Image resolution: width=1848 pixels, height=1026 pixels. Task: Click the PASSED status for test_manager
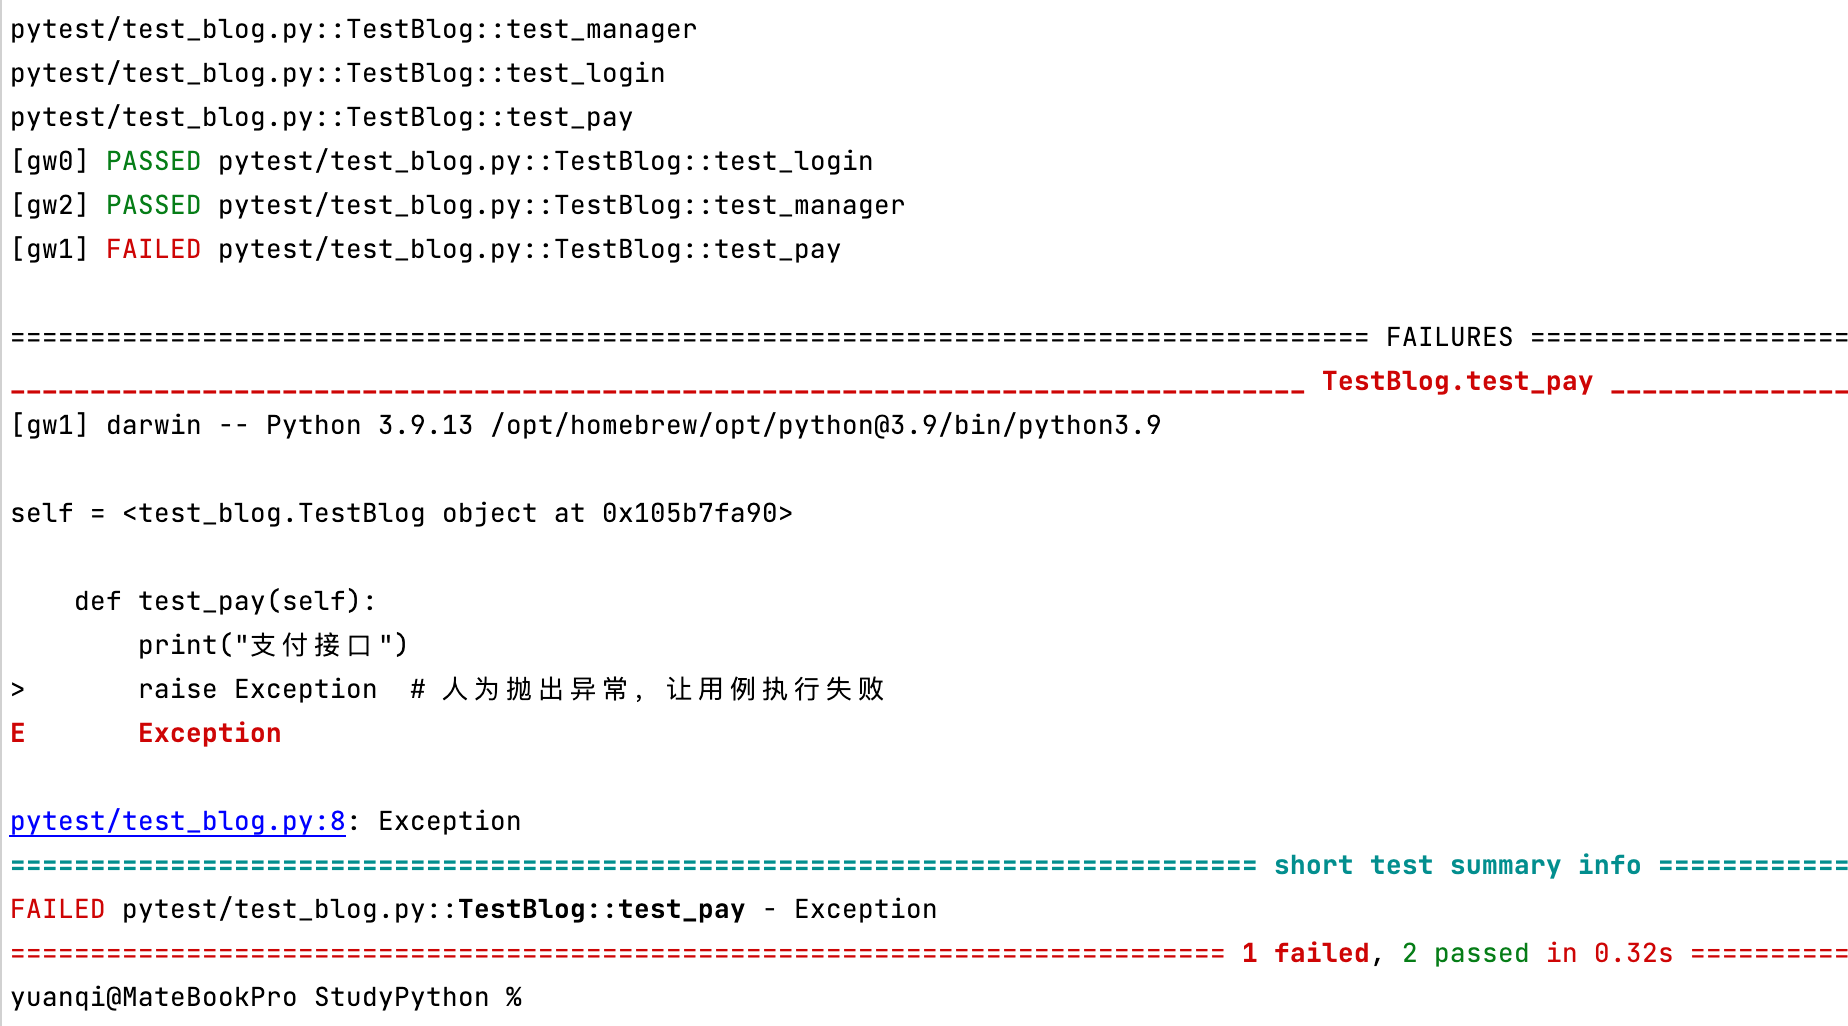click(153, 205)
